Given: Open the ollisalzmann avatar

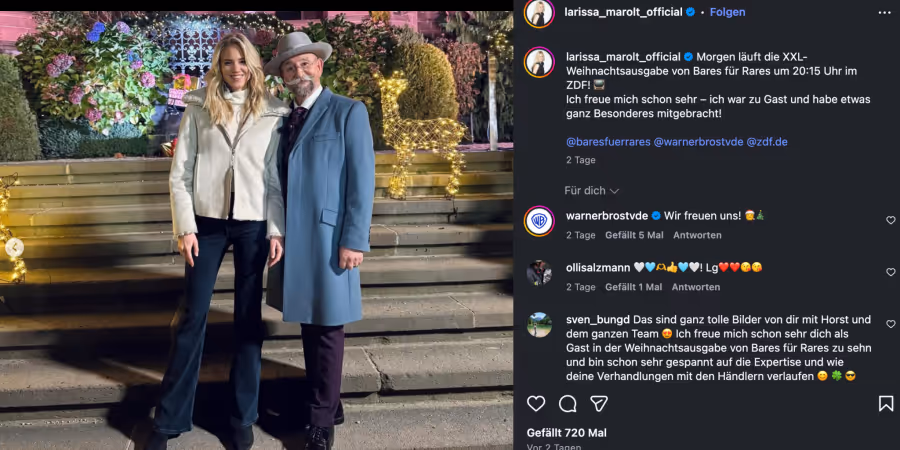Looking at the screenshot, I should click(x=539, y=273).
